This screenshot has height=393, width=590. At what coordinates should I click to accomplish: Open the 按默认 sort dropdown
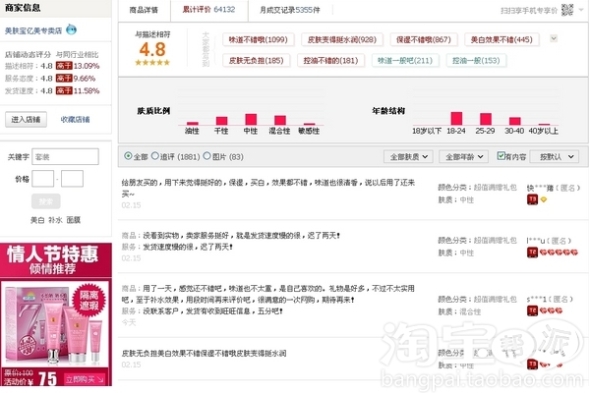(x=554, y=157)
